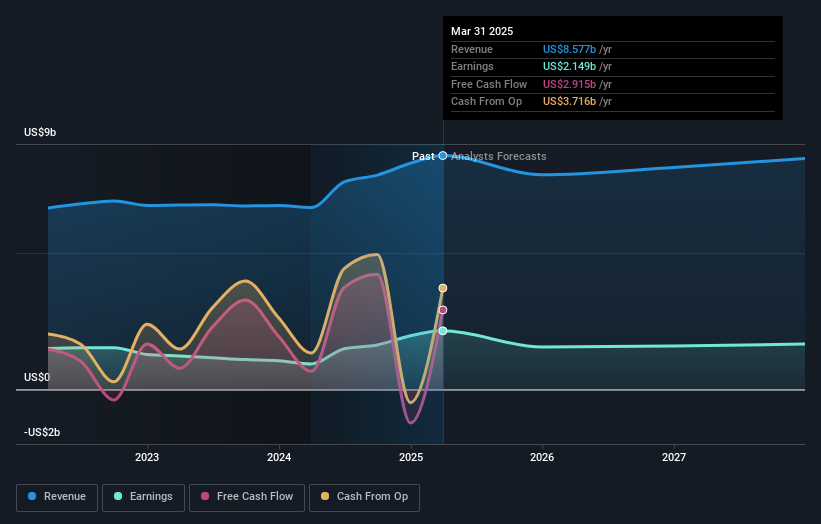Click the Cash From Op label in tooltip
Screen dimensions: 821x524
(486, 102)
